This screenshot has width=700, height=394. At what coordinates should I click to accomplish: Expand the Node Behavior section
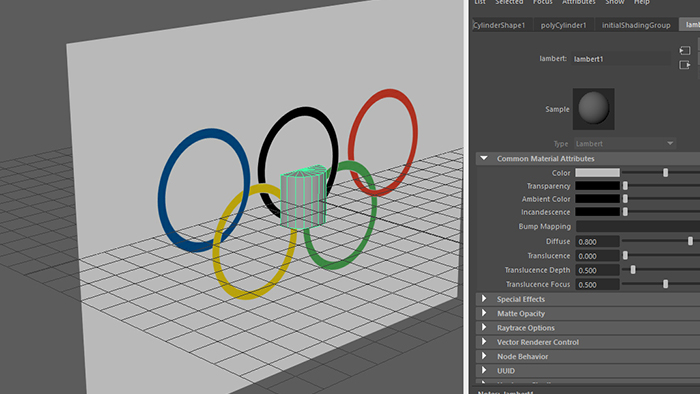click(484, 356)
